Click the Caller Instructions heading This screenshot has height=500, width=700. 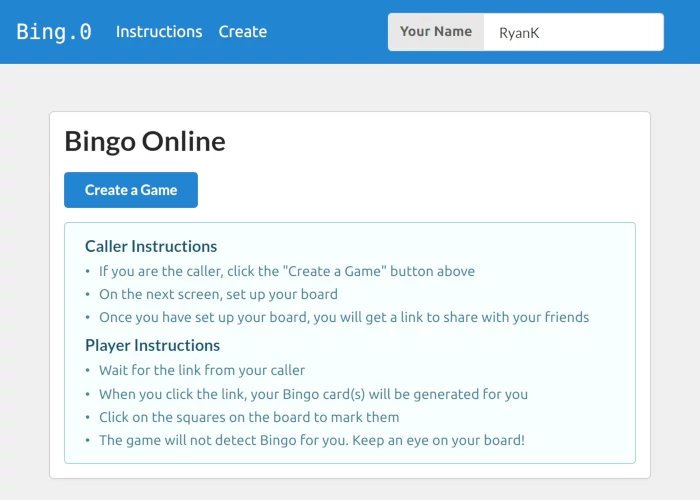click(x=151, y=246)
